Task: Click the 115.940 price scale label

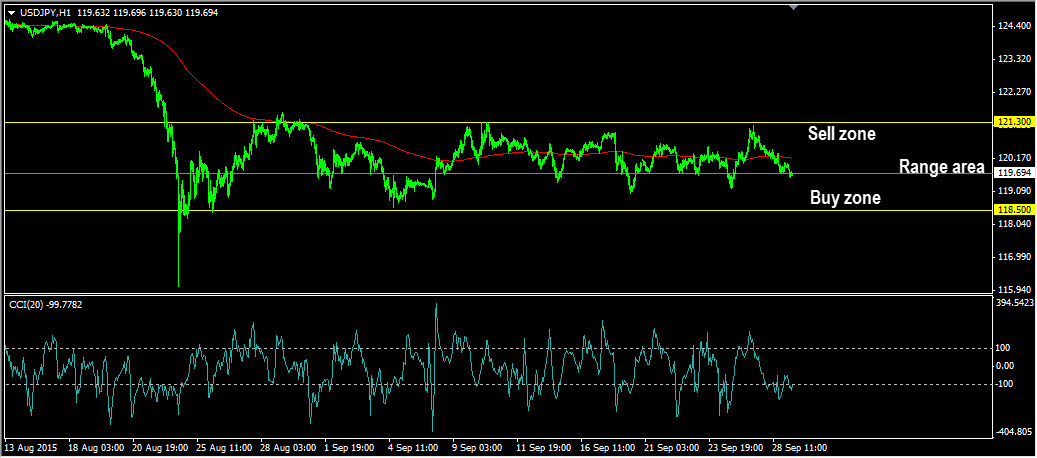Action: pos(1013,290)
